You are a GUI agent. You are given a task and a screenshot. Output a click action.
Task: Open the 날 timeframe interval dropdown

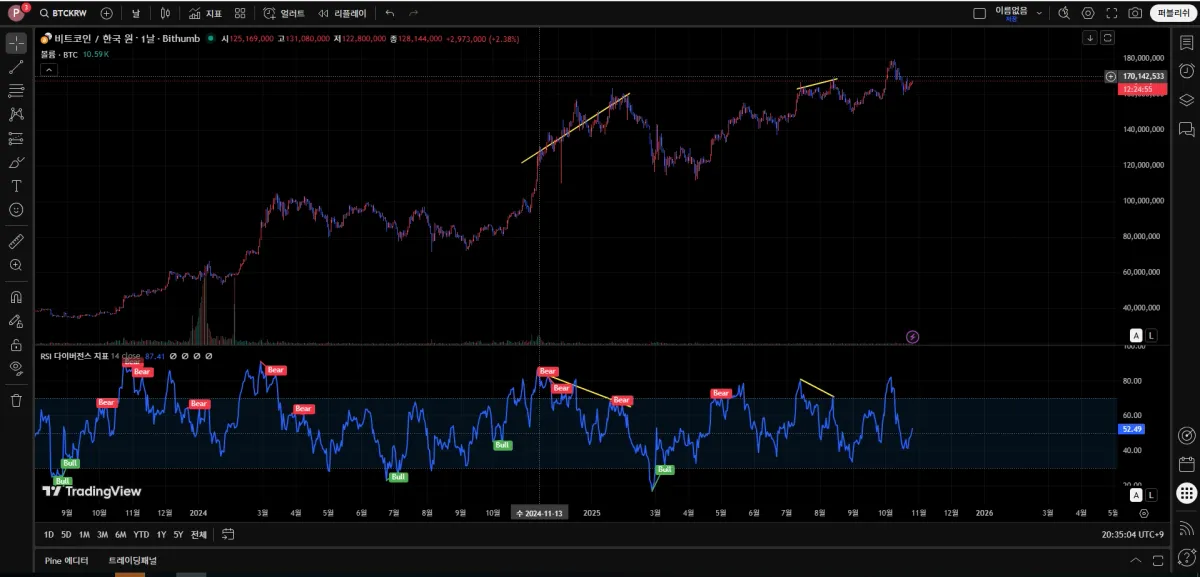click(135, 13)
